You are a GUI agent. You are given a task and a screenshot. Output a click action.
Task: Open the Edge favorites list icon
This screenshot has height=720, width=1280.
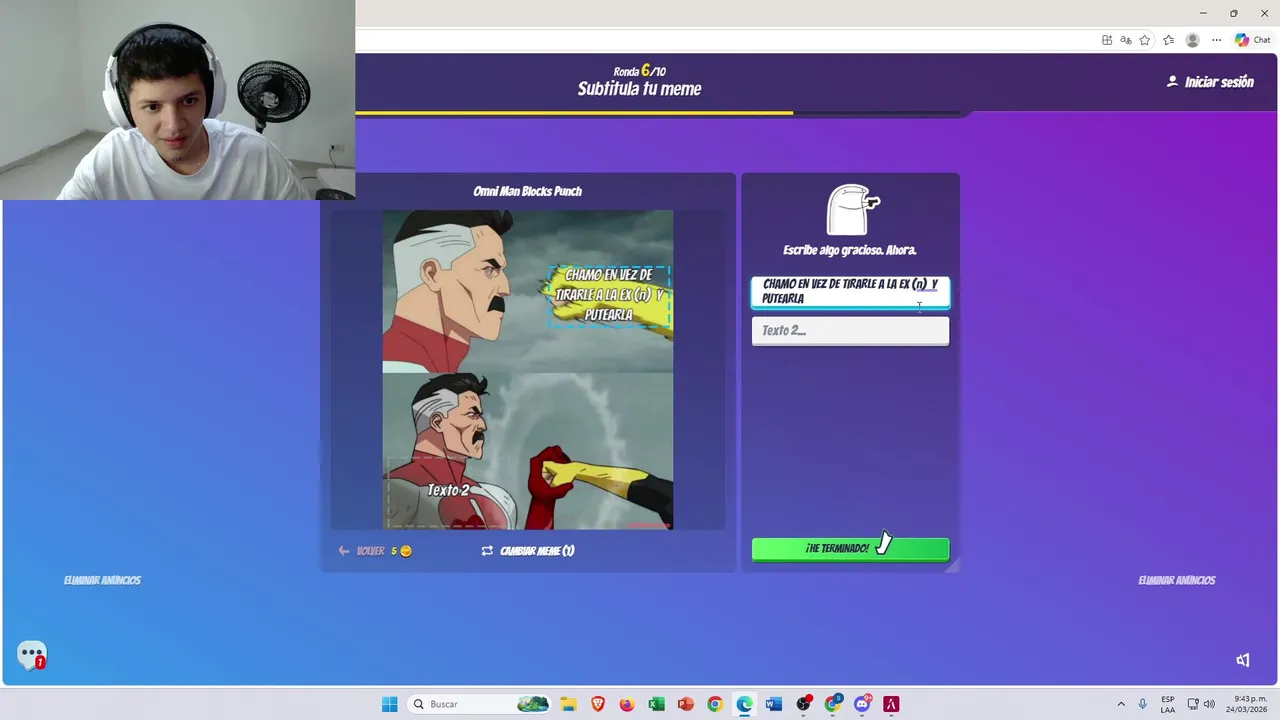pos(1168,40)
